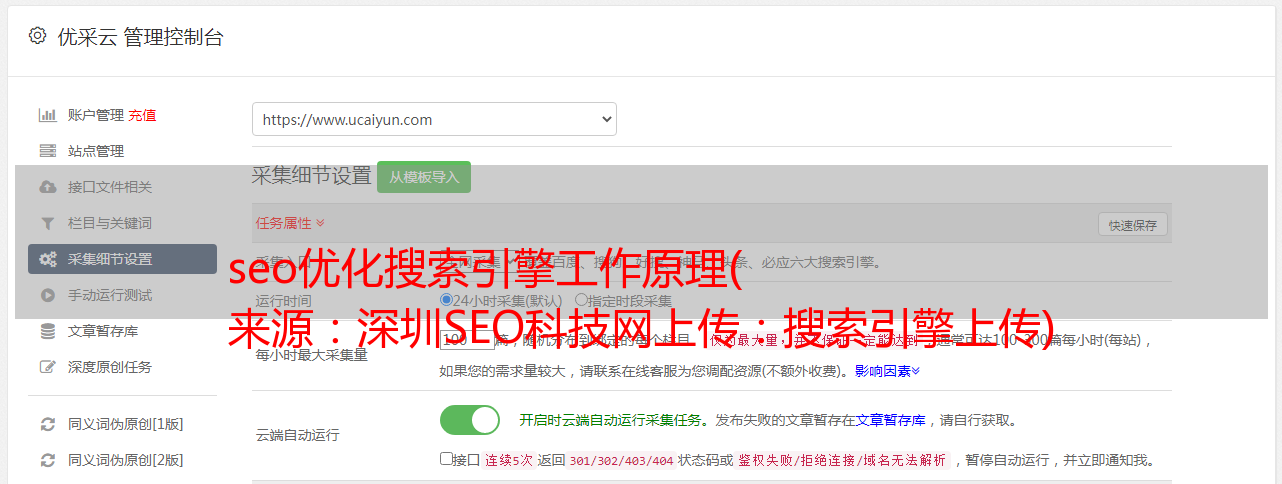This screenshot has width=1282, height=484.
Task: Open 同义词伪原创[2版] menu item
Action: pyautogui.click(x=125, y=460)
